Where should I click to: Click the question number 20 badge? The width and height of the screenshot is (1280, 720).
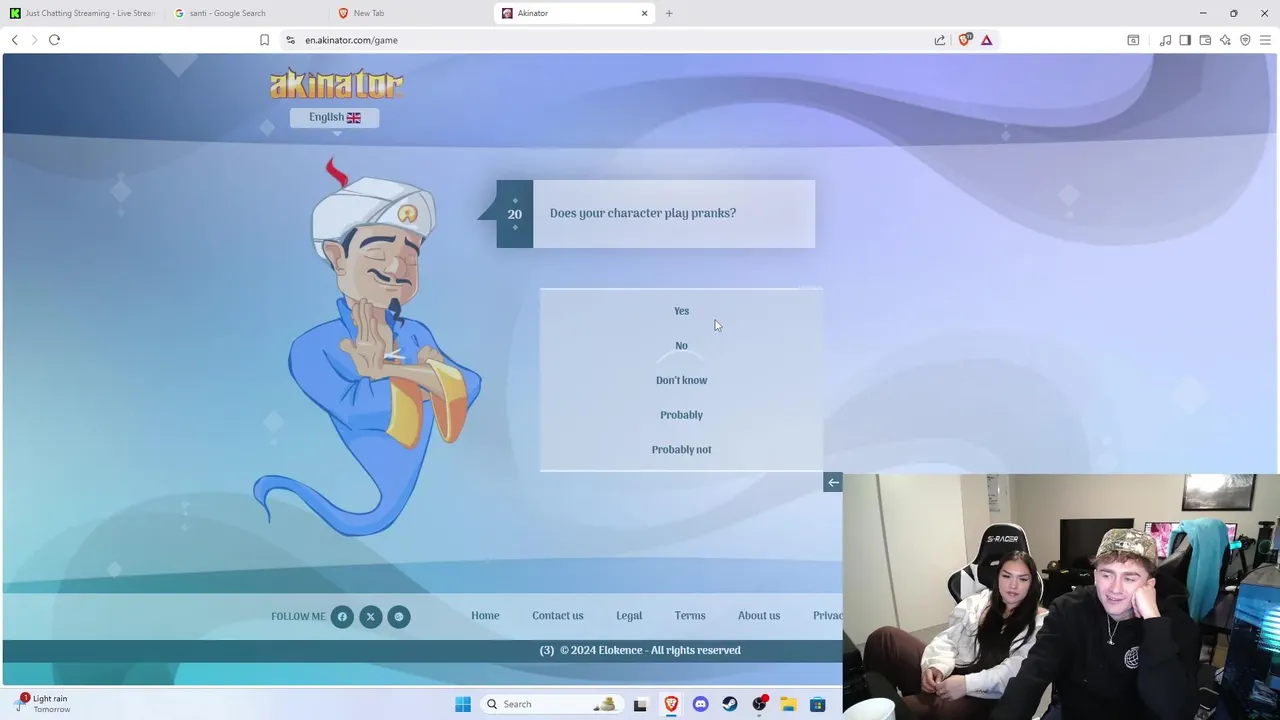point(514,214)
